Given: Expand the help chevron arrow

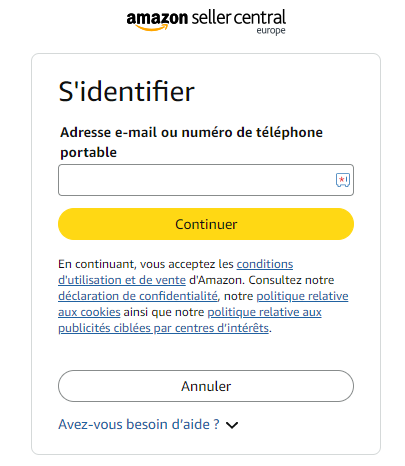Looking at the screenshot, I should coord(232,425).
